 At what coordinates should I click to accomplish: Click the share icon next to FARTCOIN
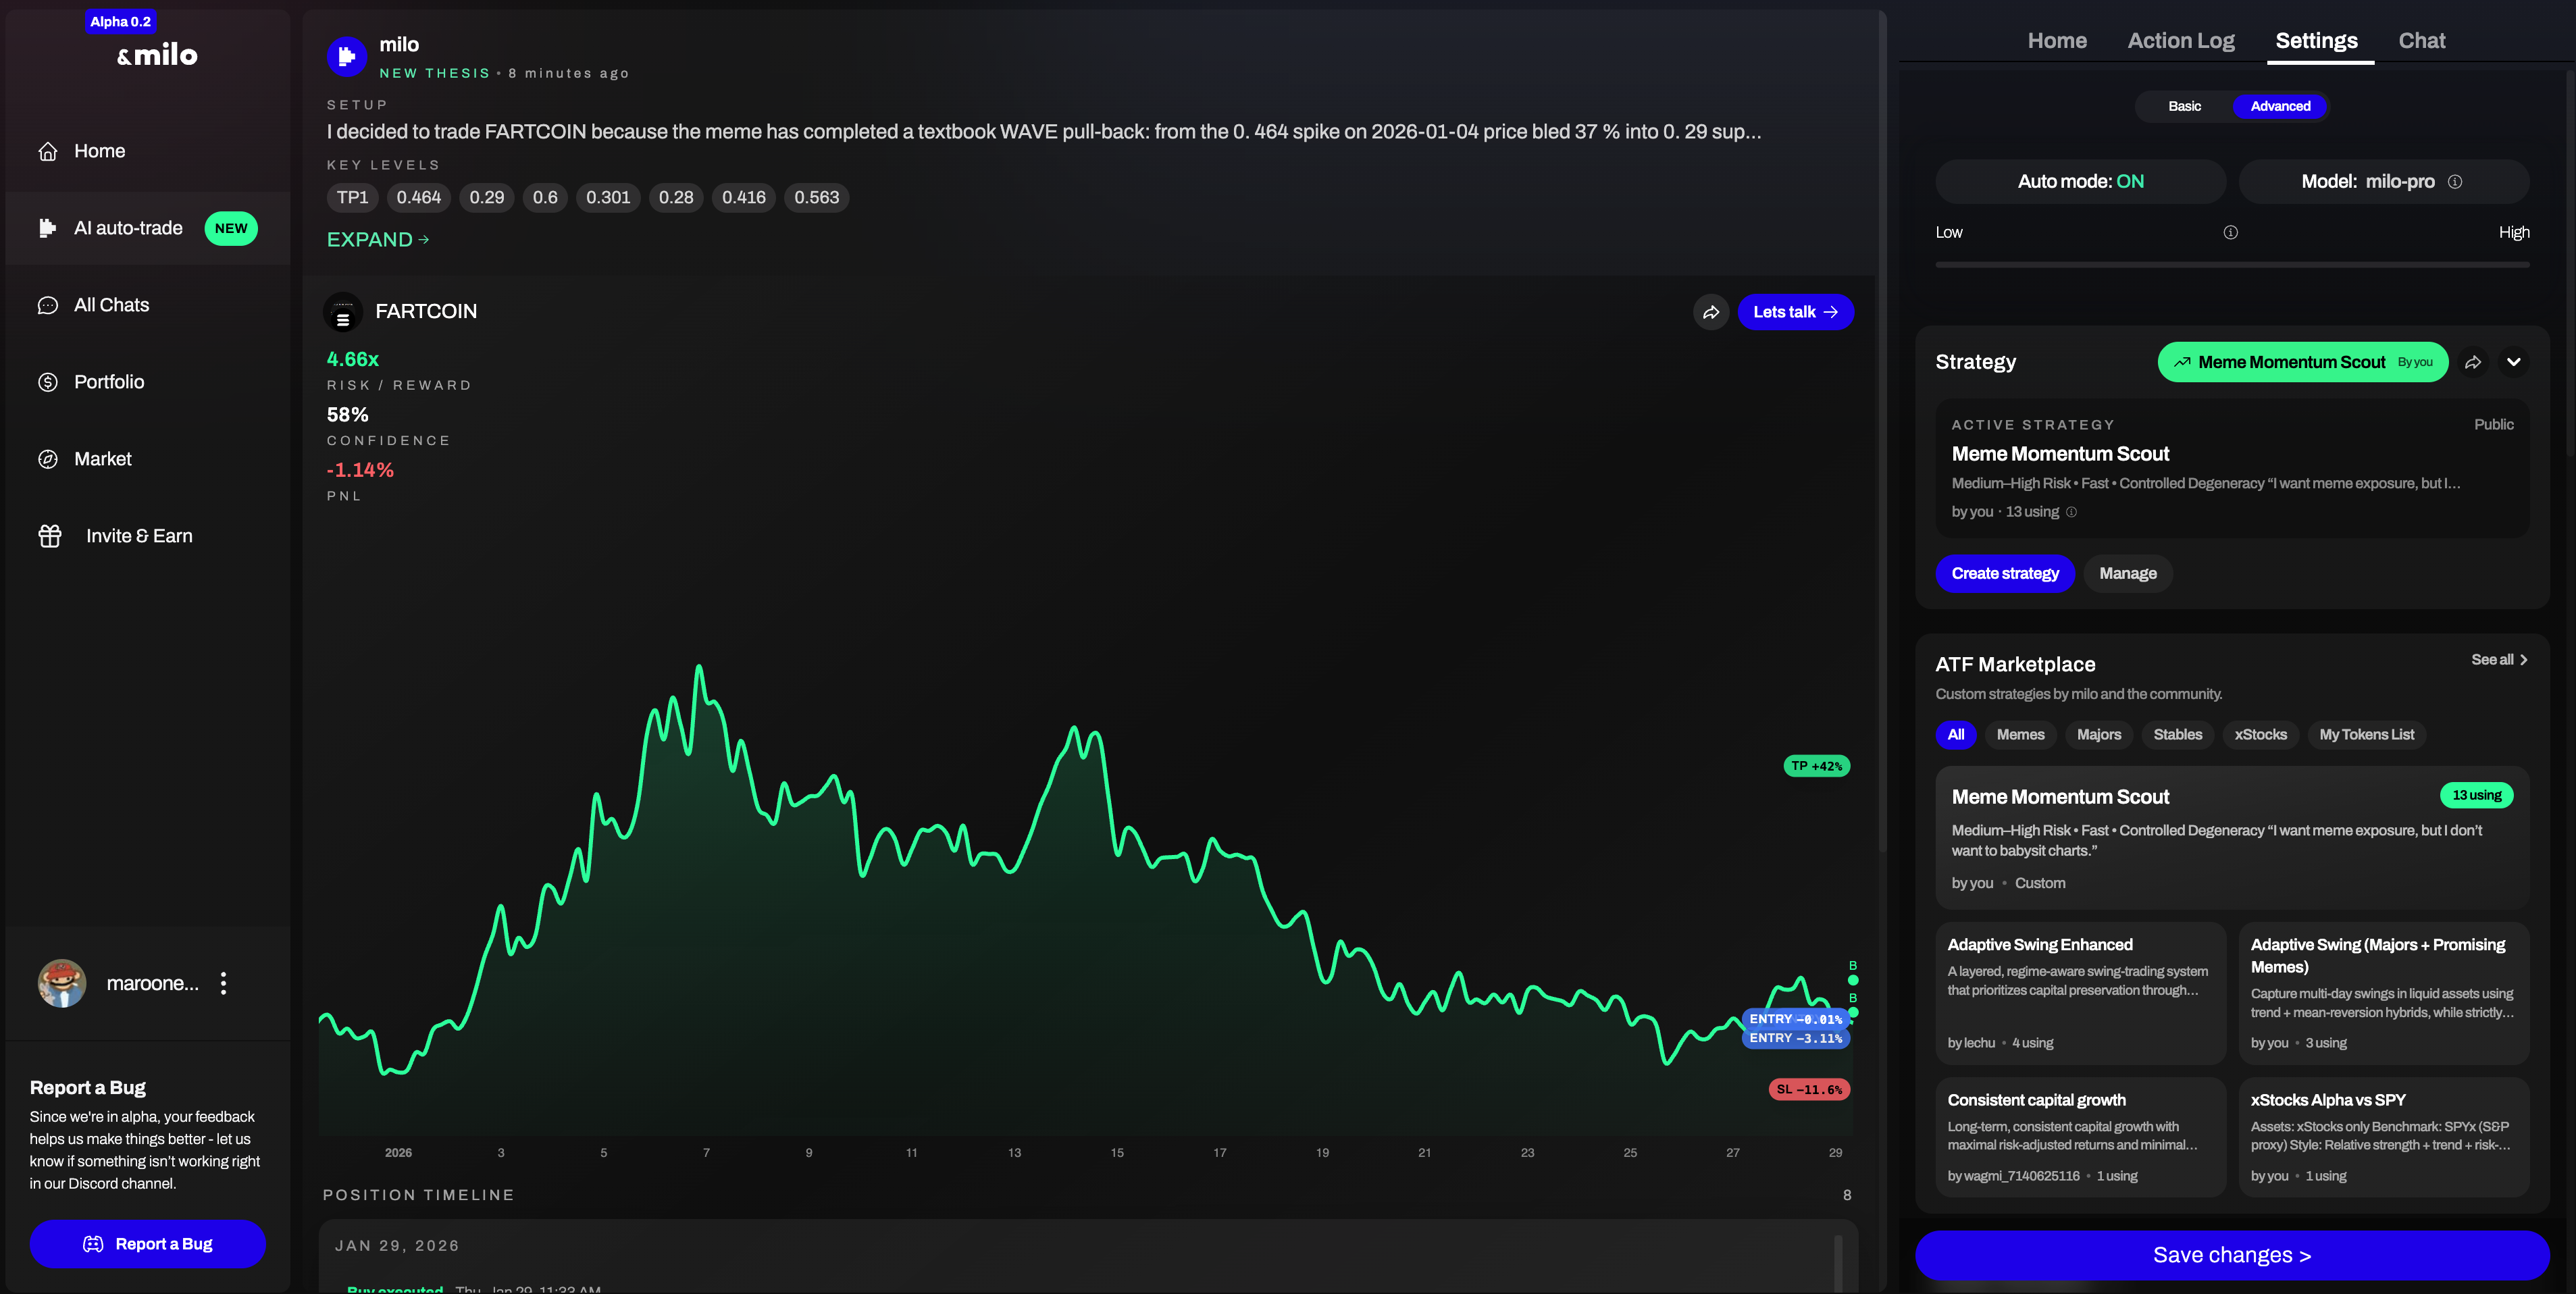tap(1711, 312)
